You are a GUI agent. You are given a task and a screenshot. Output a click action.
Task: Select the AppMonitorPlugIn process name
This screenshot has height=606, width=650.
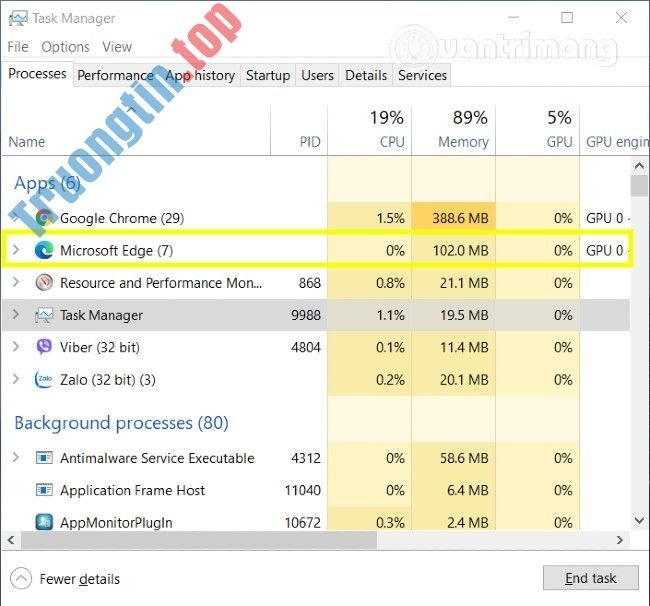pos(116,522)
